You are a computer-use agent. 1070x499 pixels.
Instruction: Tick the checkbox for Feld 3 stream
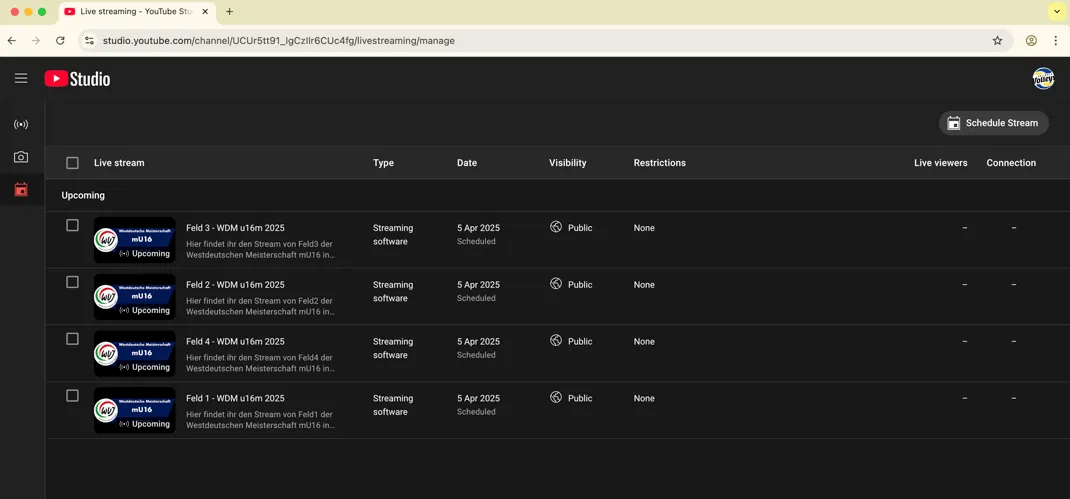pyautogui.click(x=72, y=226)
